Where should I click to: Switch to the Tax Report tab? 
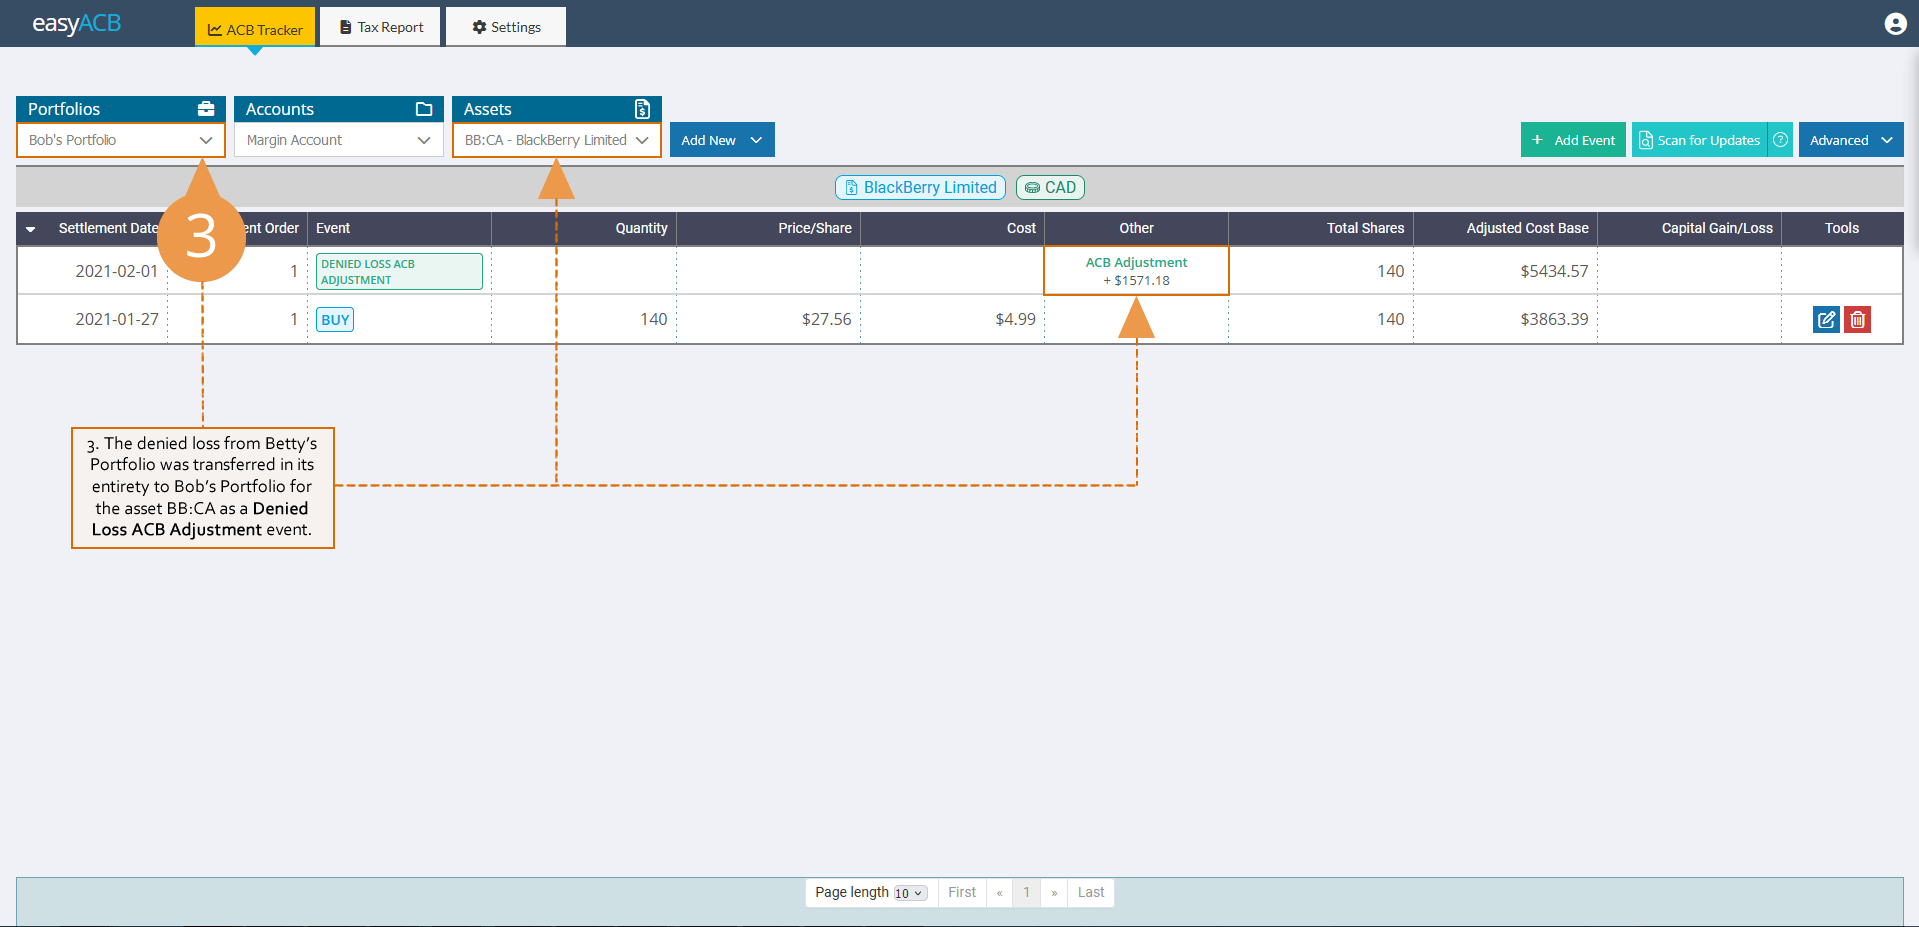[x=380, y=27]
